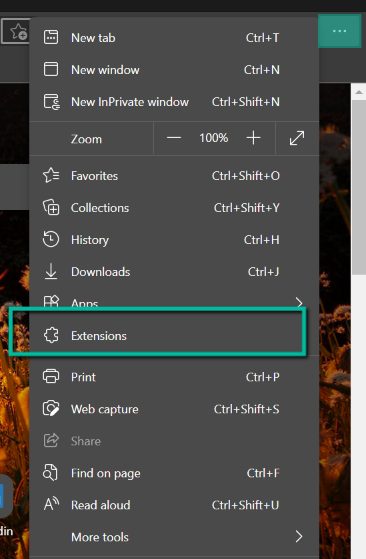The width and height of the screenshot is (366, 559).
Task: Expand the Apps submenu arrow
Action: point(299,303)
